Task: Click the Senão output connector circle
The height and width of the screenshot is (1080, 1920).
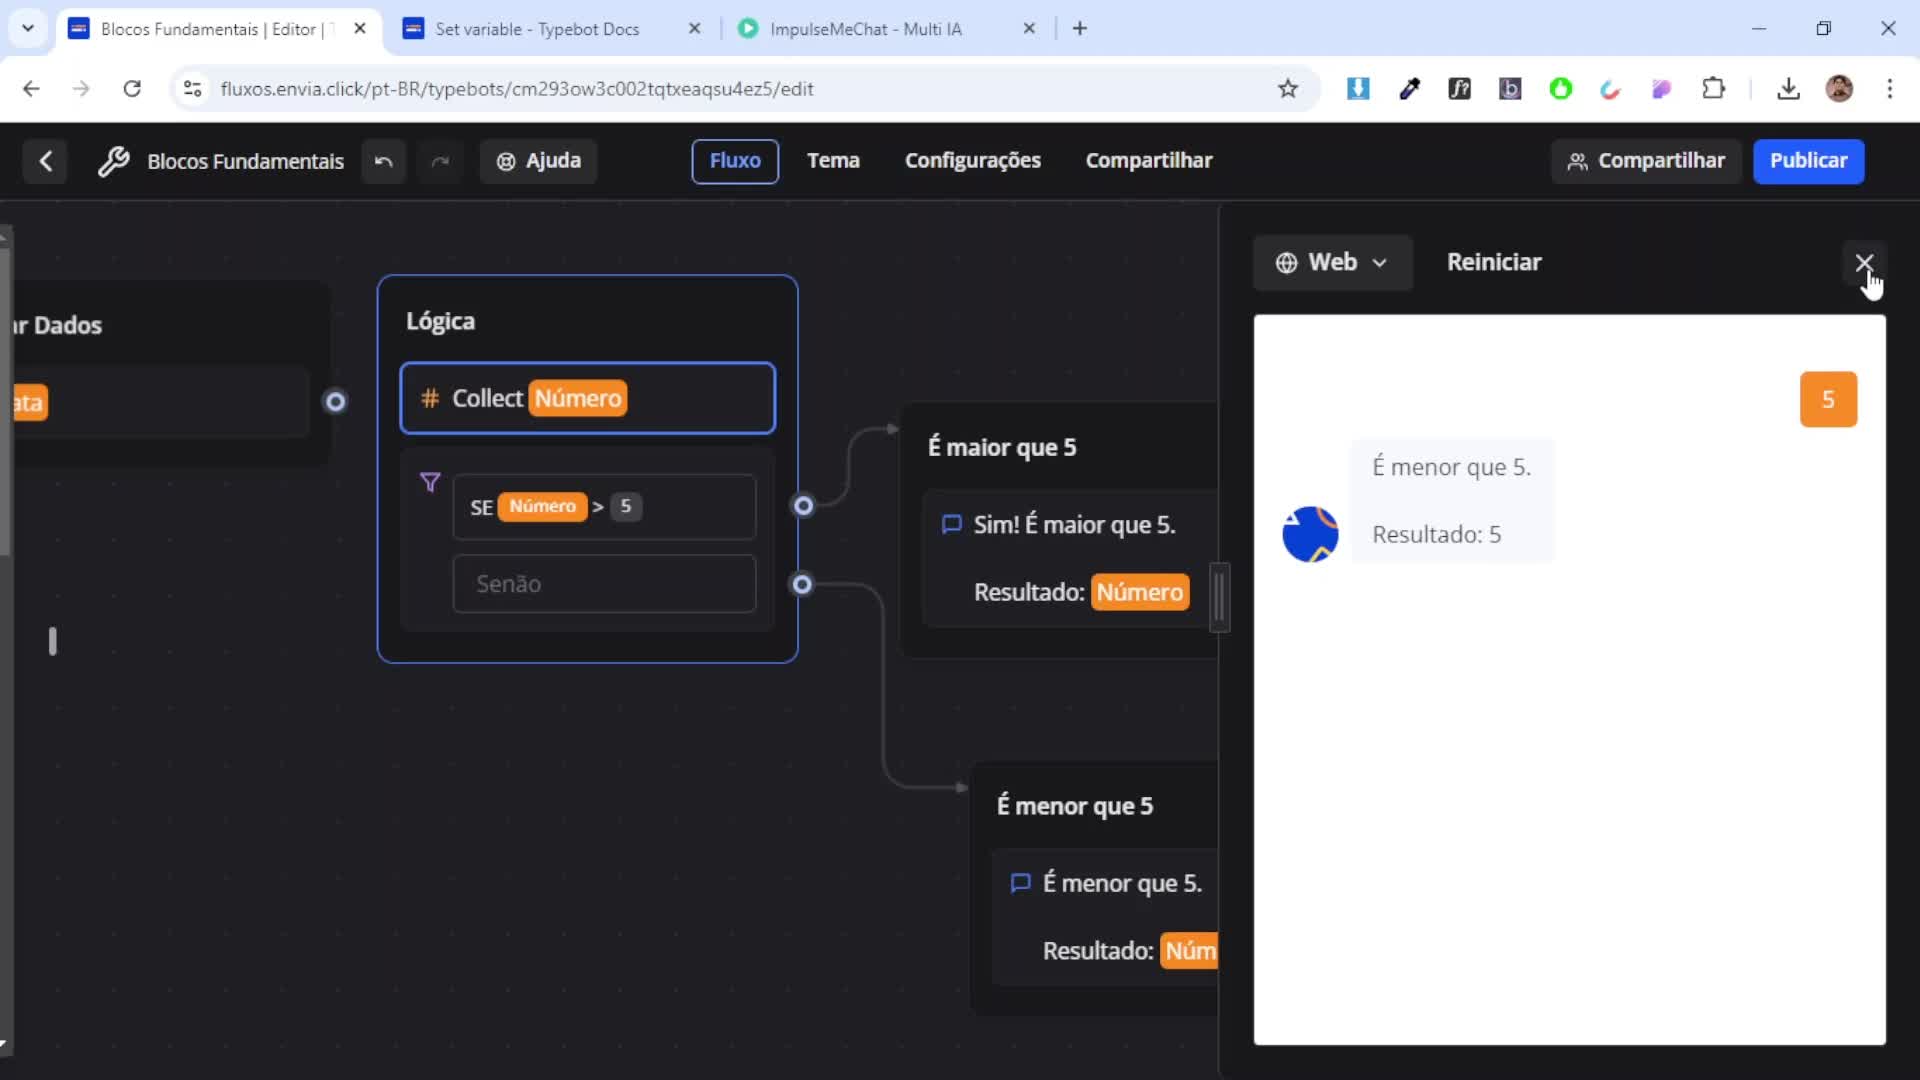Action: 802,584
